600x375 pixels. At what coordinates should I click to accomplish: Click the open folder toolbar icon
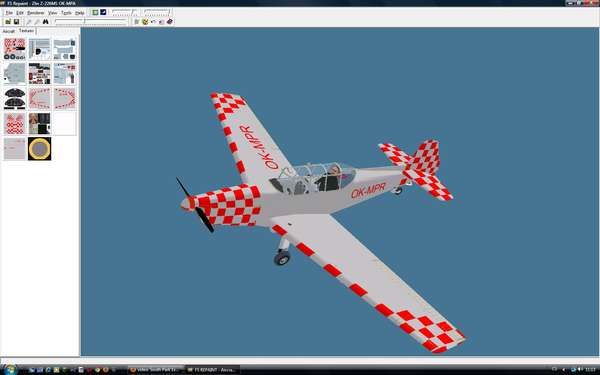(8, 22)
